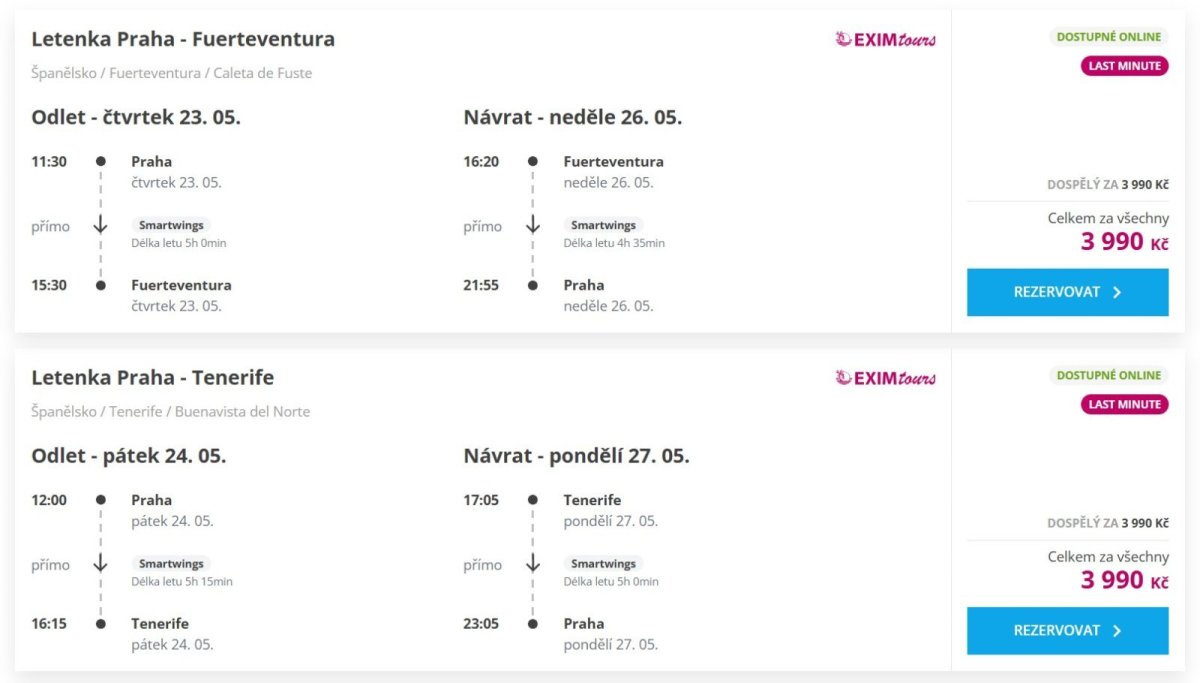Click arrow icon in Fuerteventura Rezervovat button

point(1117,293)
